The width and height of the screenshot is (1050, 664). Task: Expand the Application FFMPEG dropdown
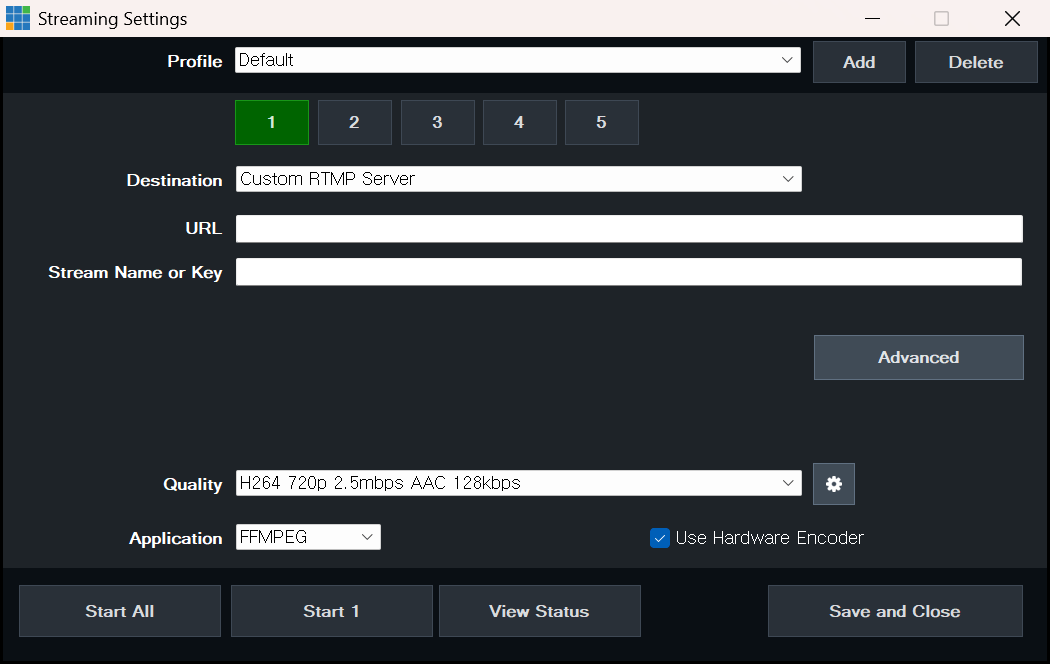point(308,537)
